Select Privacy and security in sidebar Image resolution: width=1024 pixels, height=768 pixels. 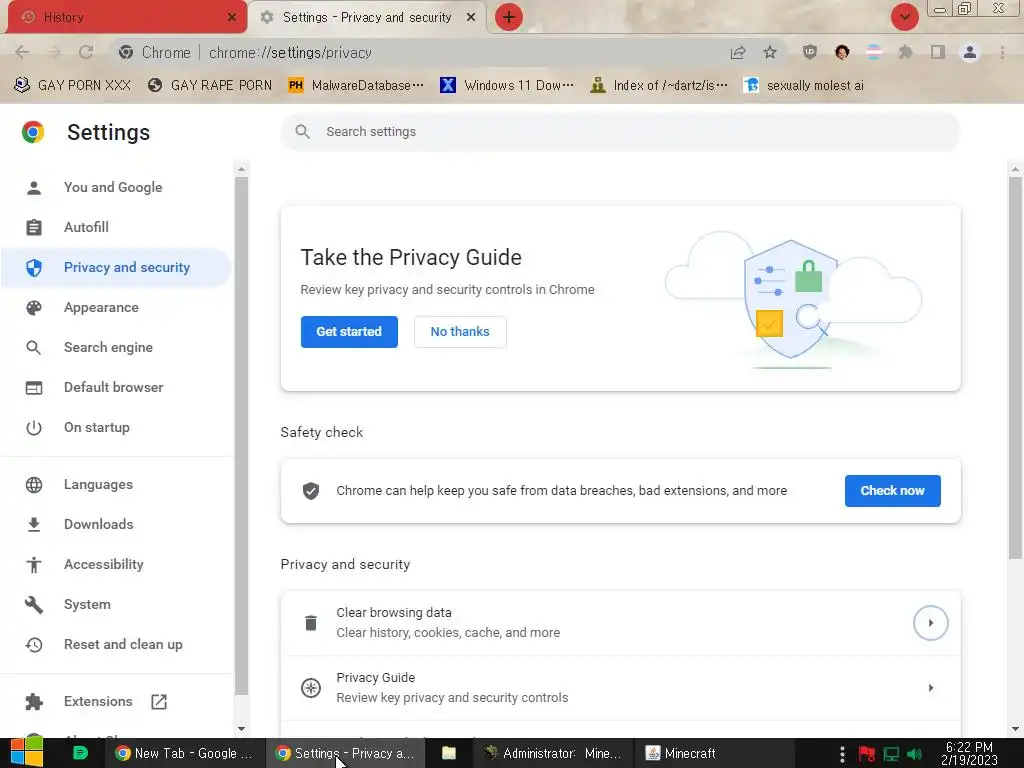click(116, 268)
